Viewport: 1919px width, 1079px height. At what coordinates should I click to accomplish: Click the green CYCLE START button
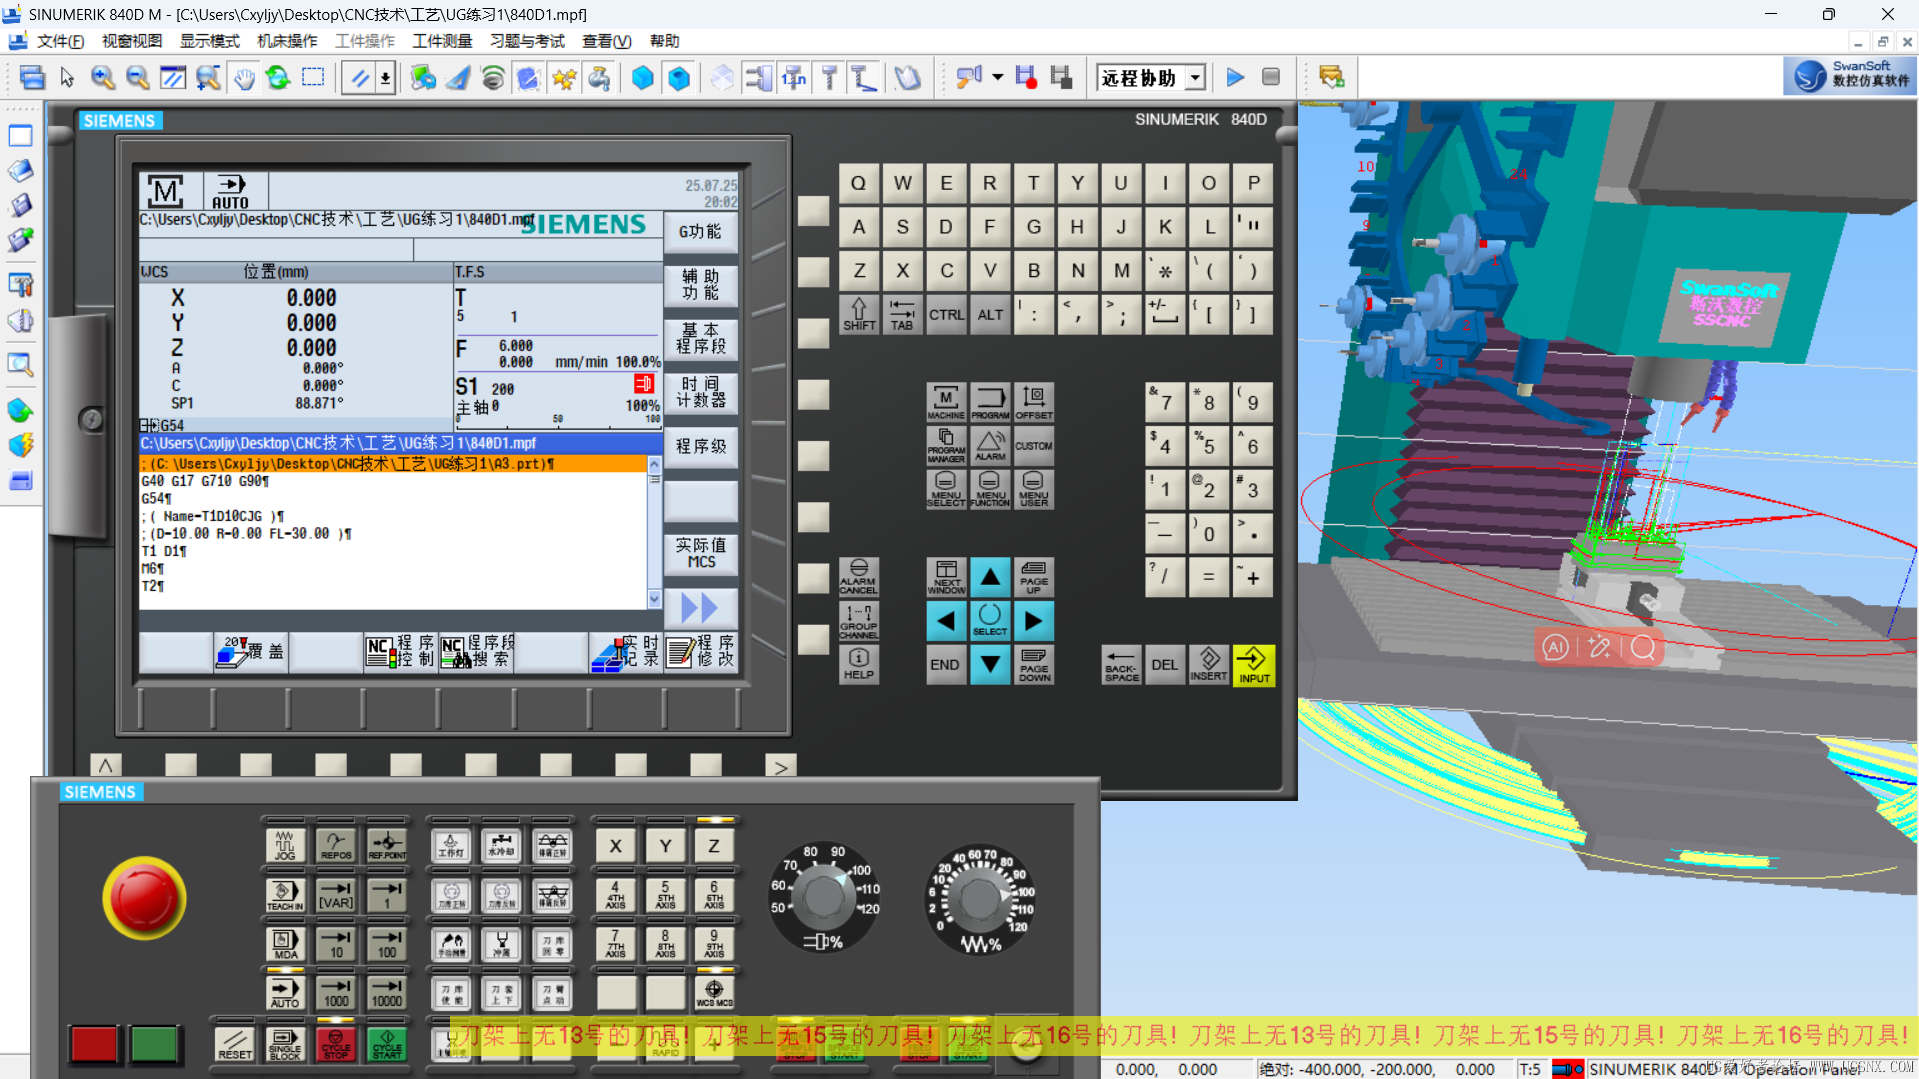click(x=387, y=1045)
